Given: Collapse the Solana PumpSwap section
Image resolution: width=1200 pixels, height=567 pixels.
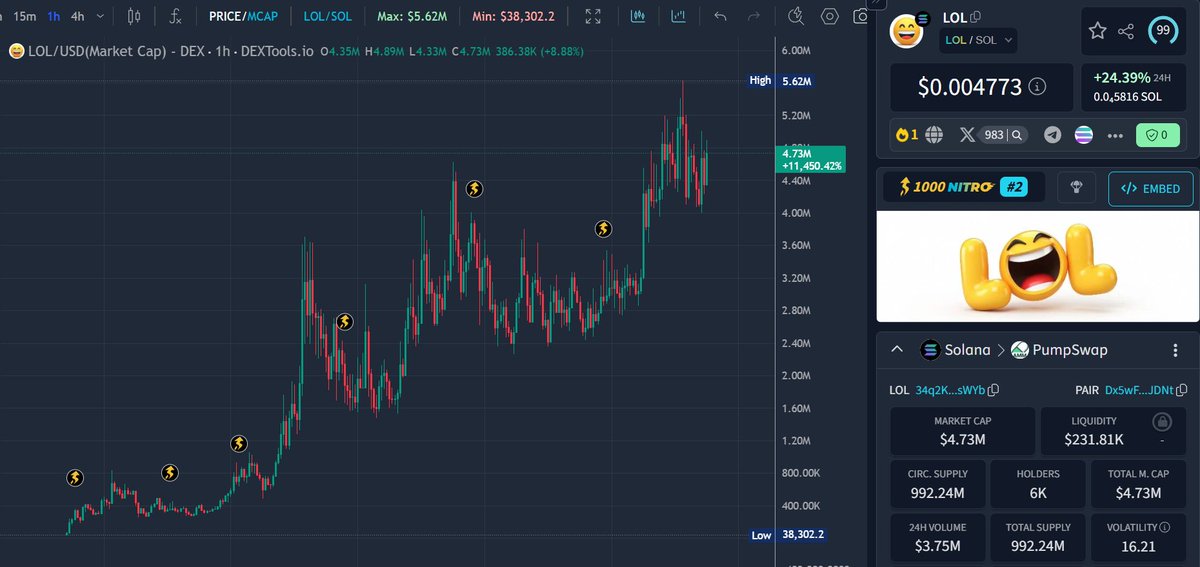Looking at the screenshot, I should tap(897, 350).
